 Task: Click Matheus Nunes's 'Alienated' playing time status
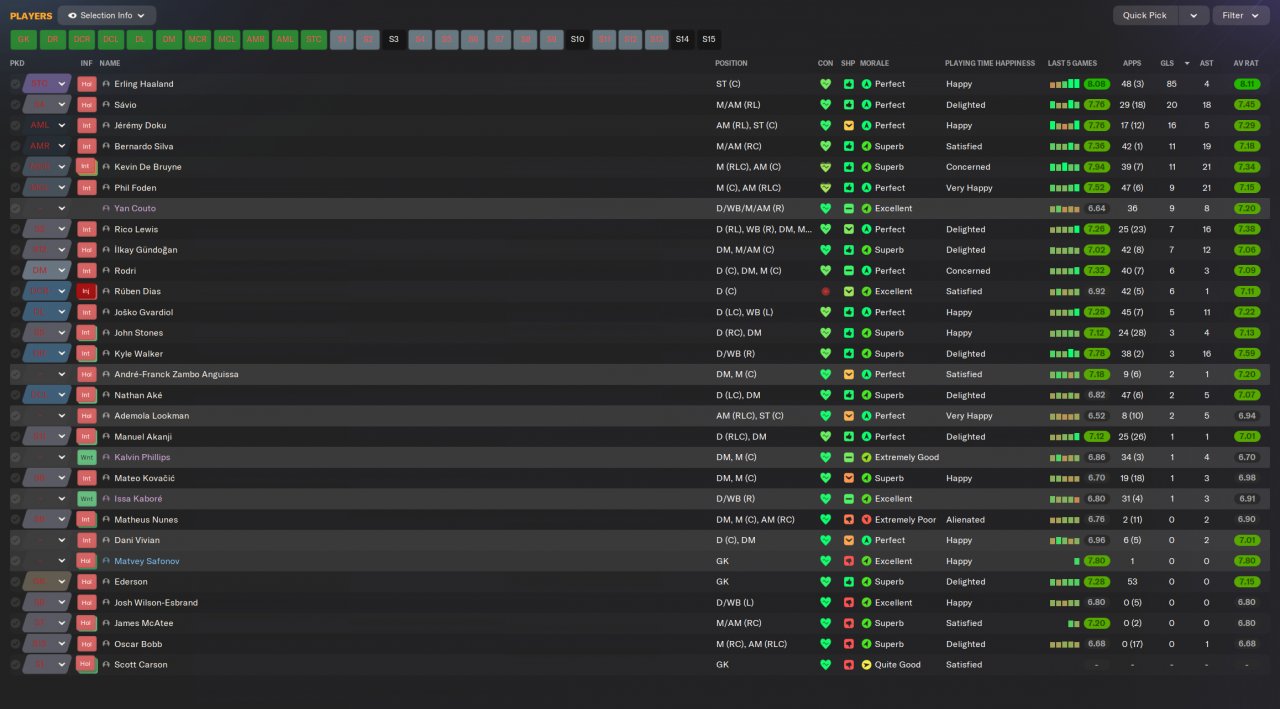(x=965, y=519)
